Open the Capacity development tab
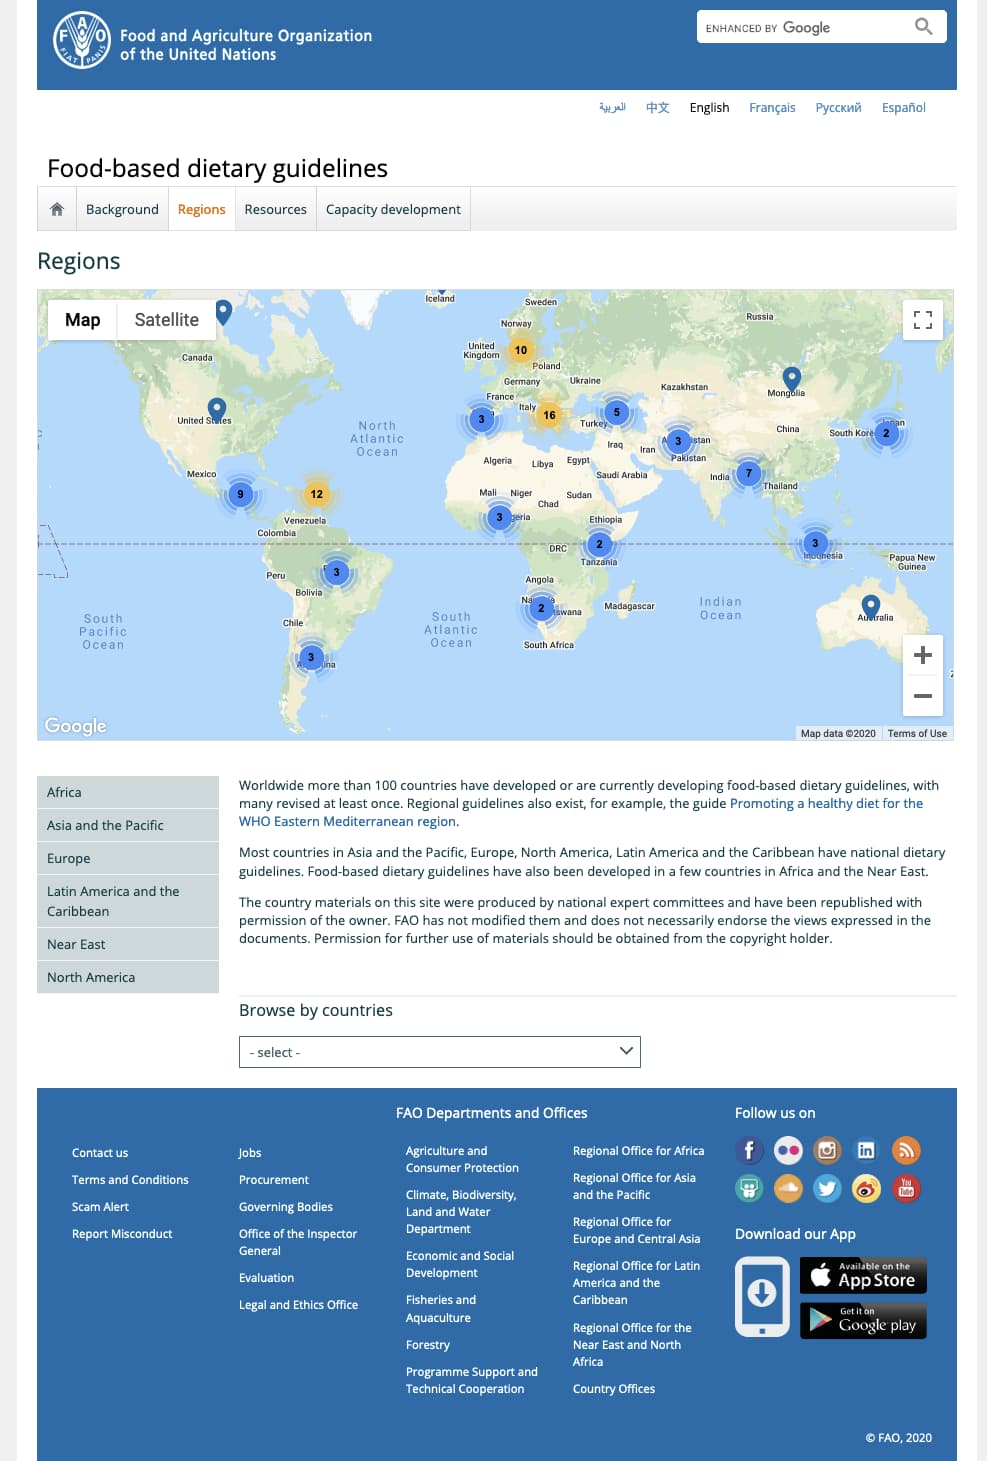Image resolution: width=987 pixels, height=1461 pixels. [x=393, y=209]
